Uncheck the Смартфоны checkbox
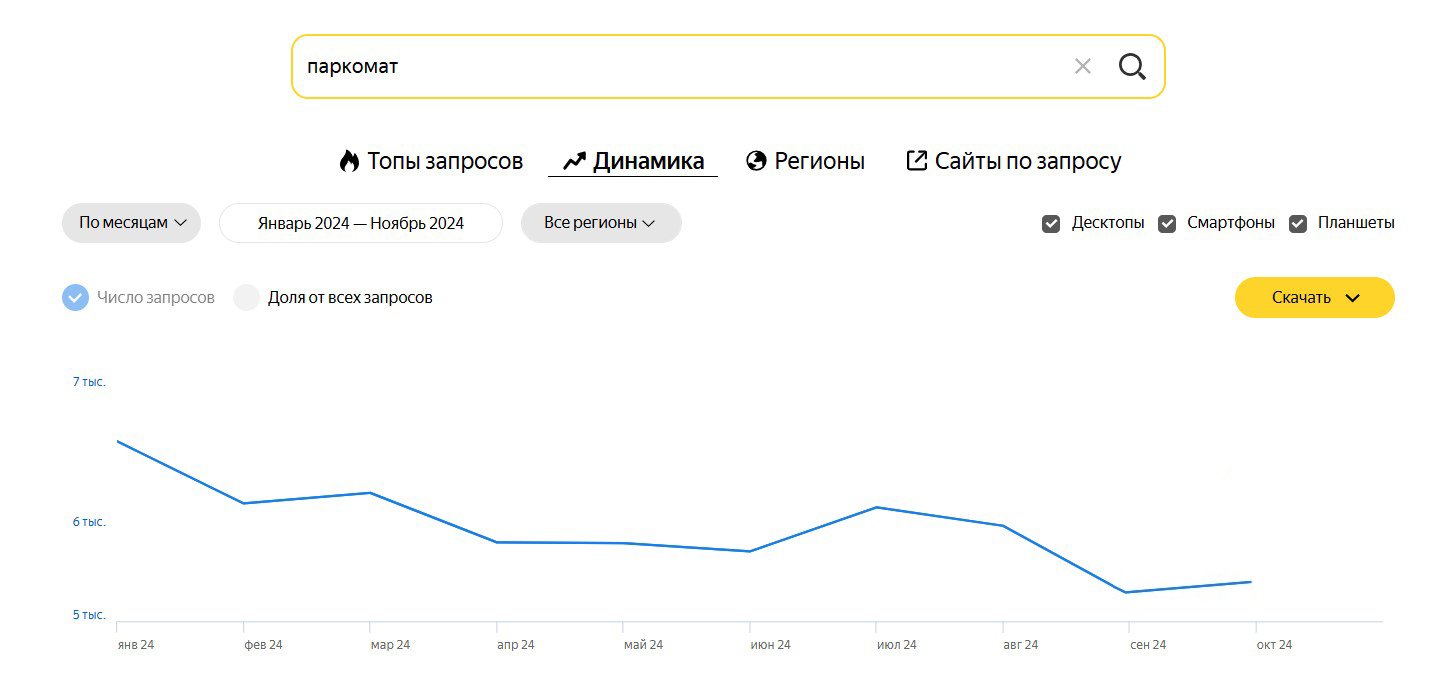Screen dimensions: 1455x681 (x=1167, y=224)
